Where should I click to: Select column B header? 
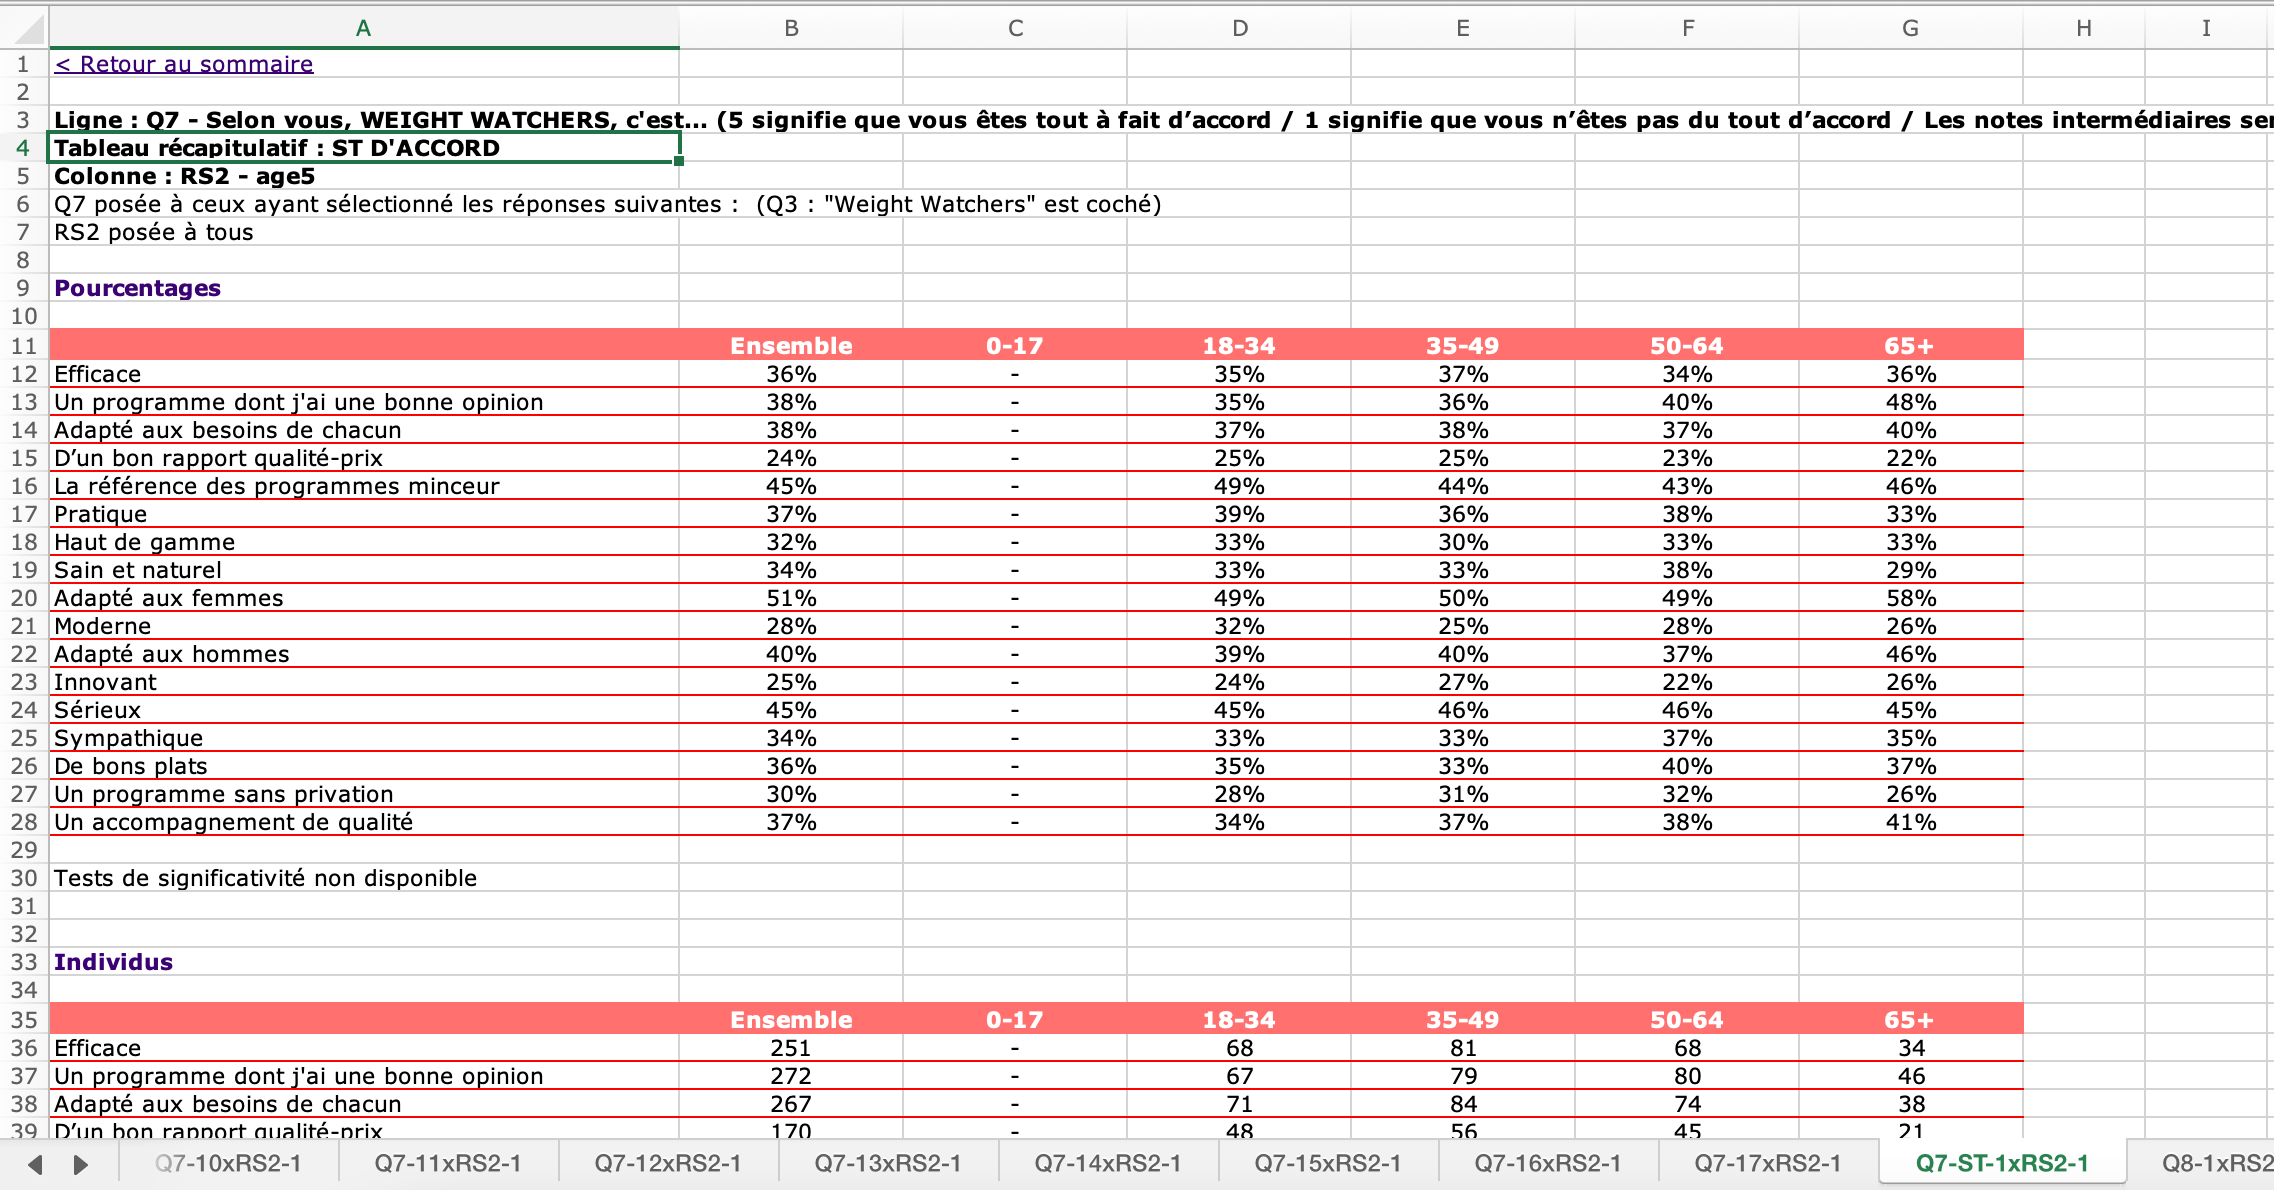pyautogui.click(x=791, y=28)
